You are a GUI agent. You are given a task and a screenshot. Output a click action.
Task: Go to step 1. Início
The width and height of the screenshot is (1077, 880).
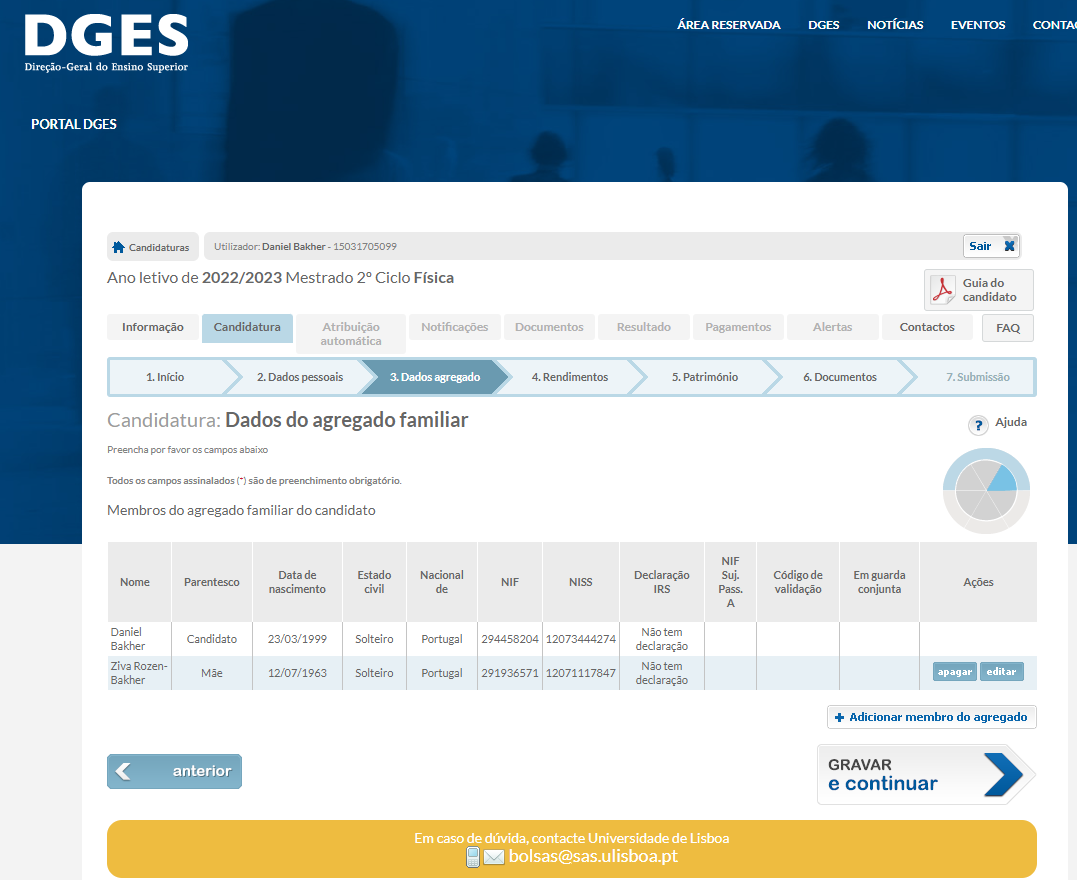pos(165,377)
